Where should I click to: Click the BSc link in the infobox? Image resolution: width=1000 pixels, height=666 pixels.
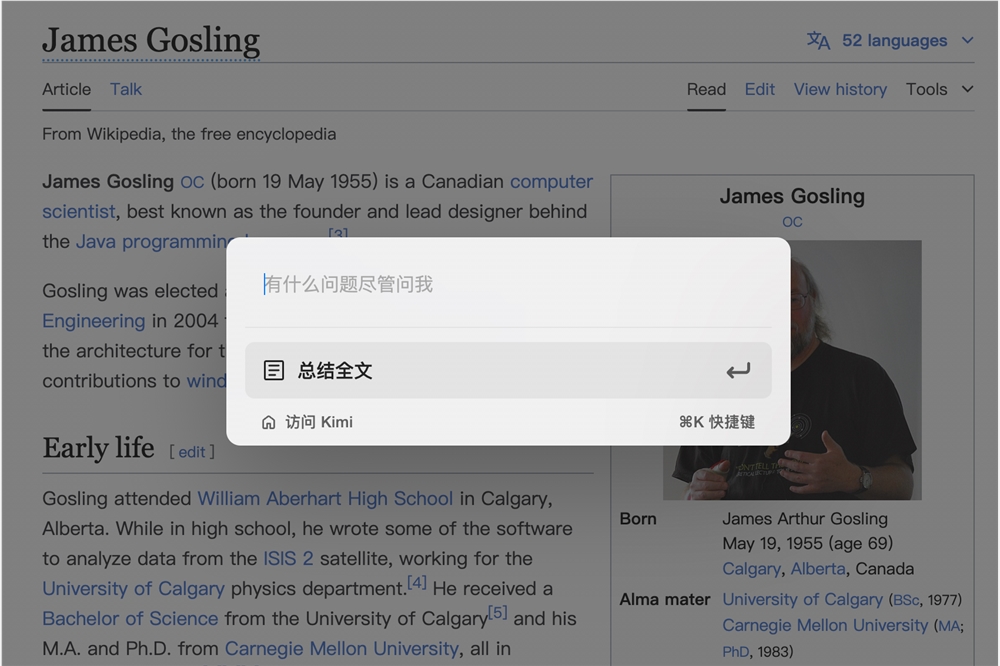click(x=906, y=600)
